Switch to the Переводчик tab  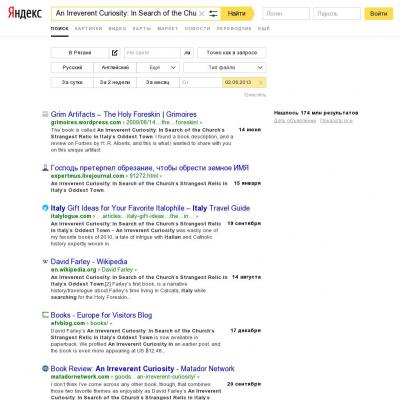pyautogui.click(x=234, y=29)
